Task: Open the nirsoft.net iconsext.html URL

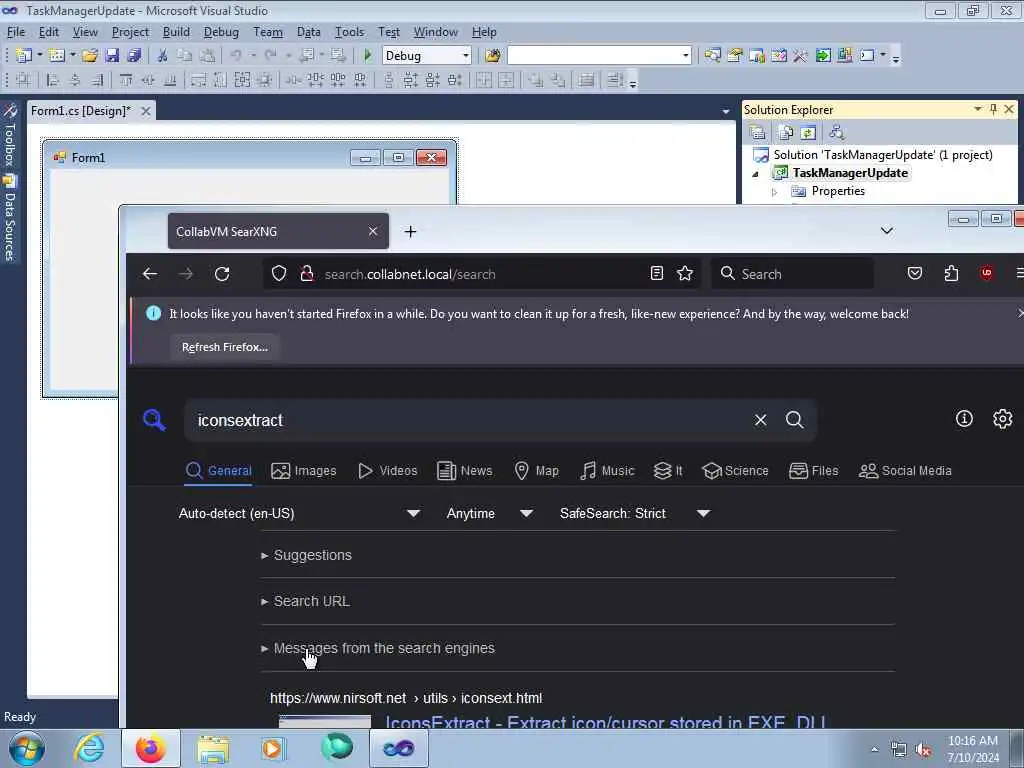Action: pyautogui.click(x=406, y=698)
